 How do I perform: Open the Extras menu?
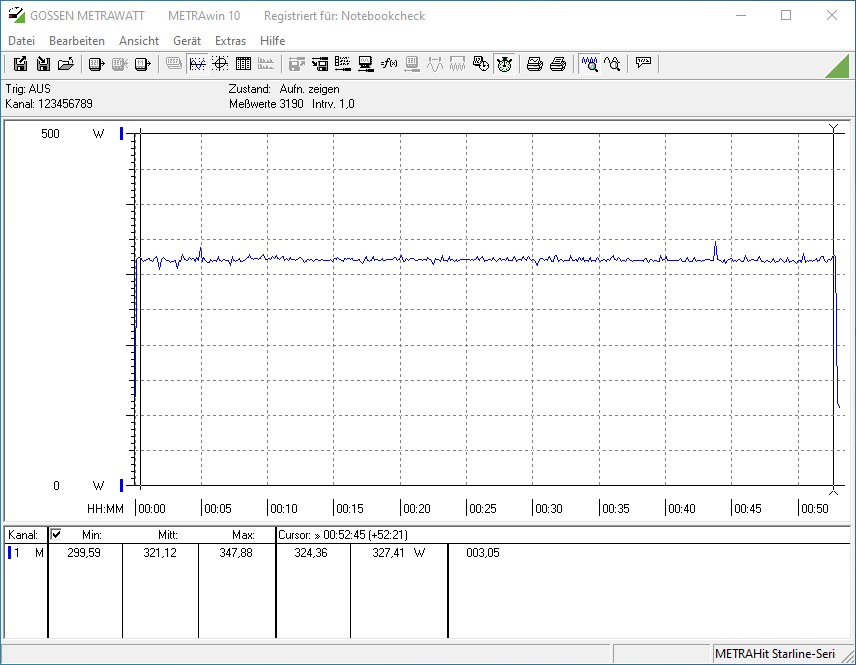point(230,41)
